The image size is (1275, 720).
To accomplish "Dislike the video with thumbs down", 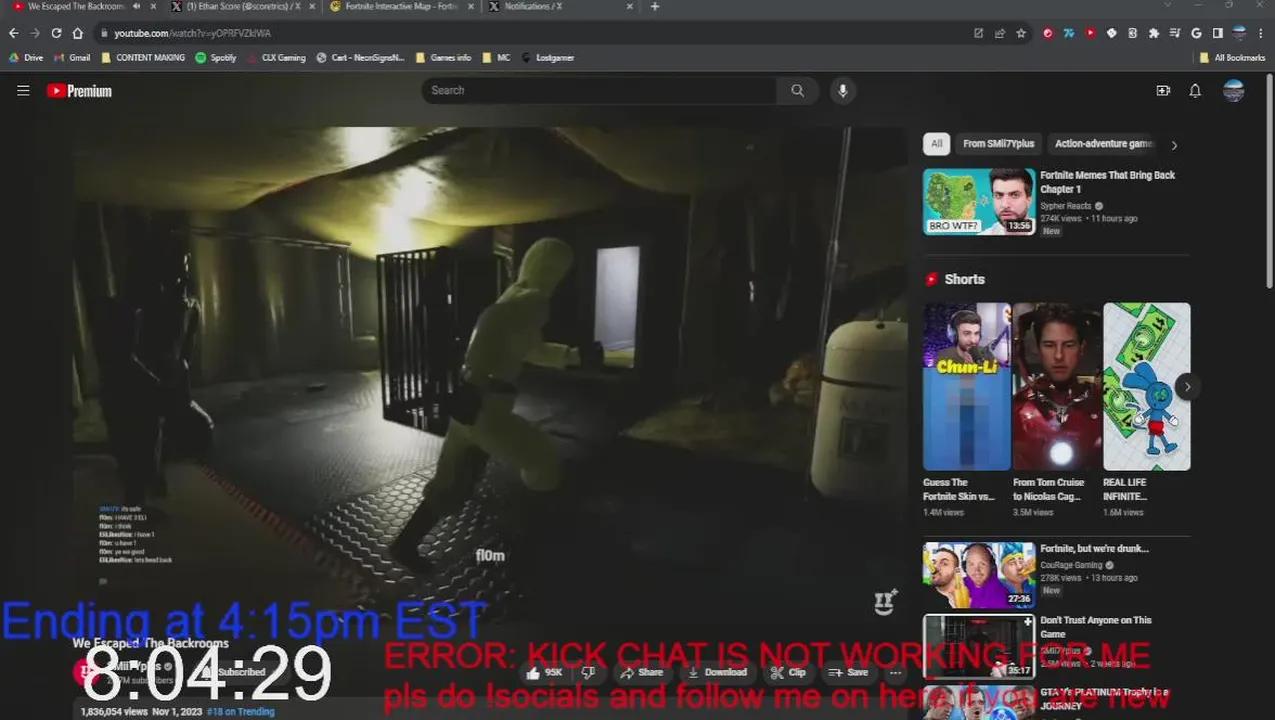I will click(x=589, y=673).
